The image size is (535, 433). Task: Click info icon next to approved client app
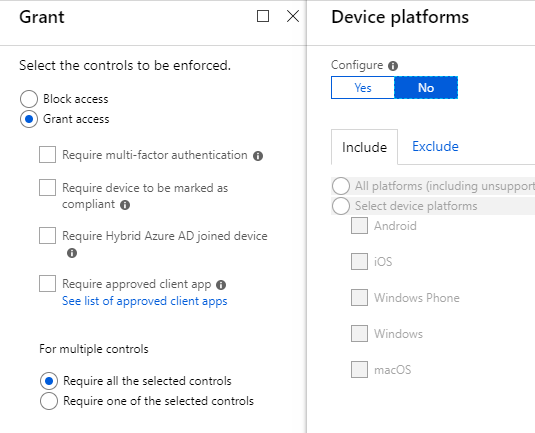point(221,285)
